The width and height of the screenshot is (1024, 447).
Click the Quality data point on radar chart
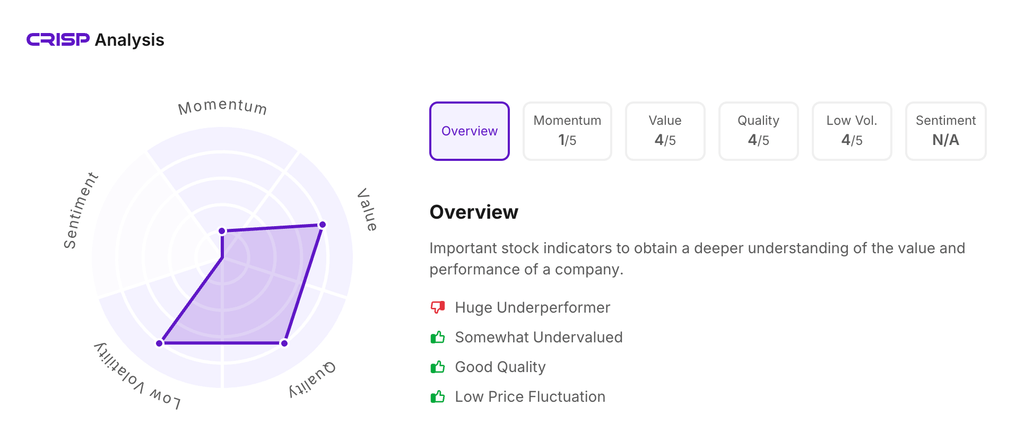tap(285, 343)
